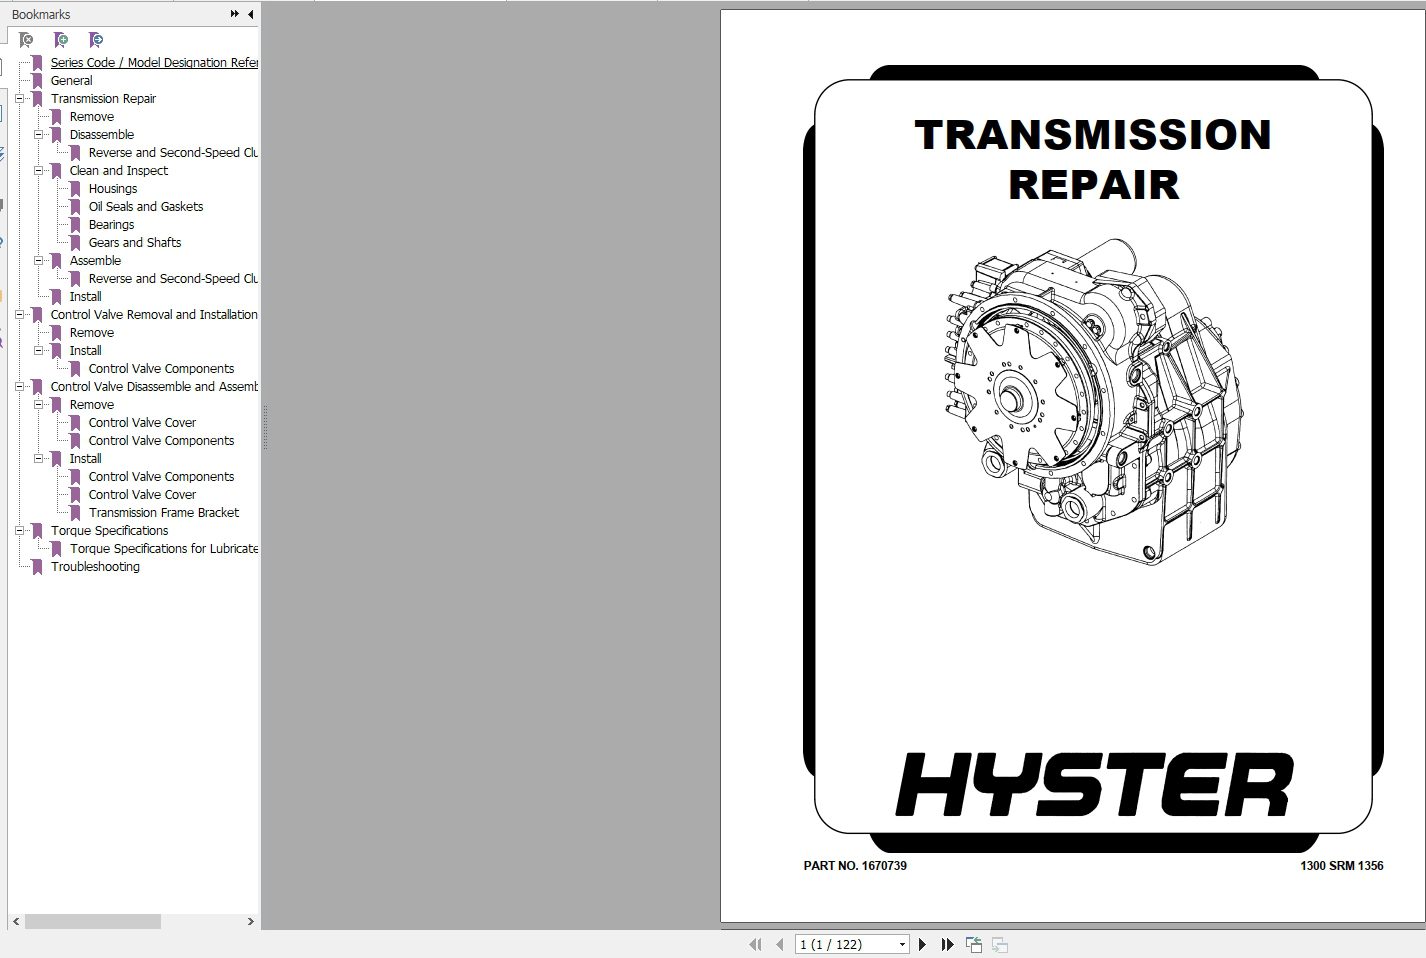Jump to the last page

[x=947, y=944]
